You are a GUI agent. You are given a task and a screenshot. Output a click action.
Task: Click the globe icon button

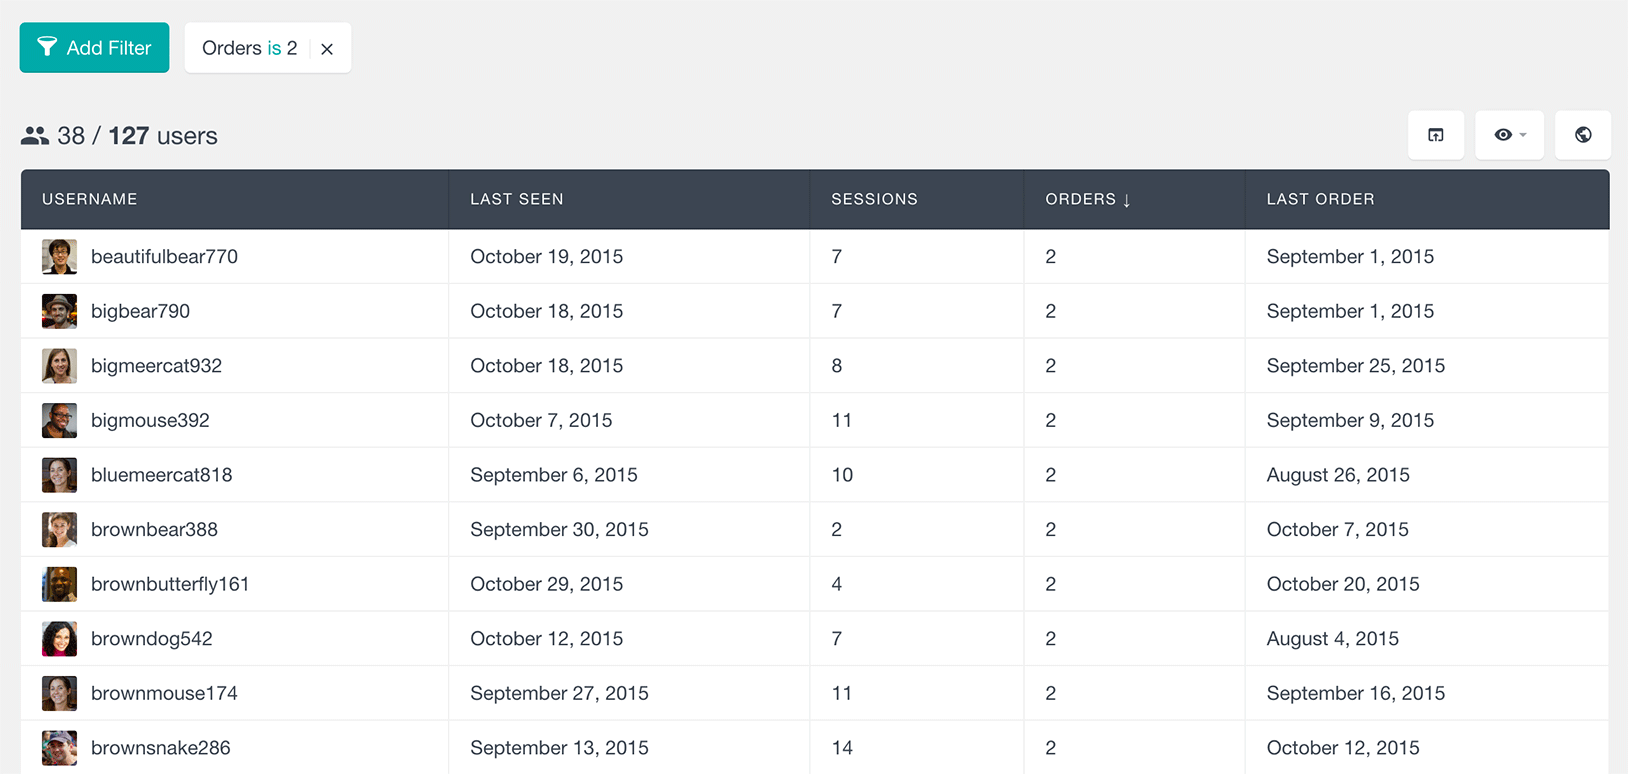pyautogui.click(x=1583, y=135)
